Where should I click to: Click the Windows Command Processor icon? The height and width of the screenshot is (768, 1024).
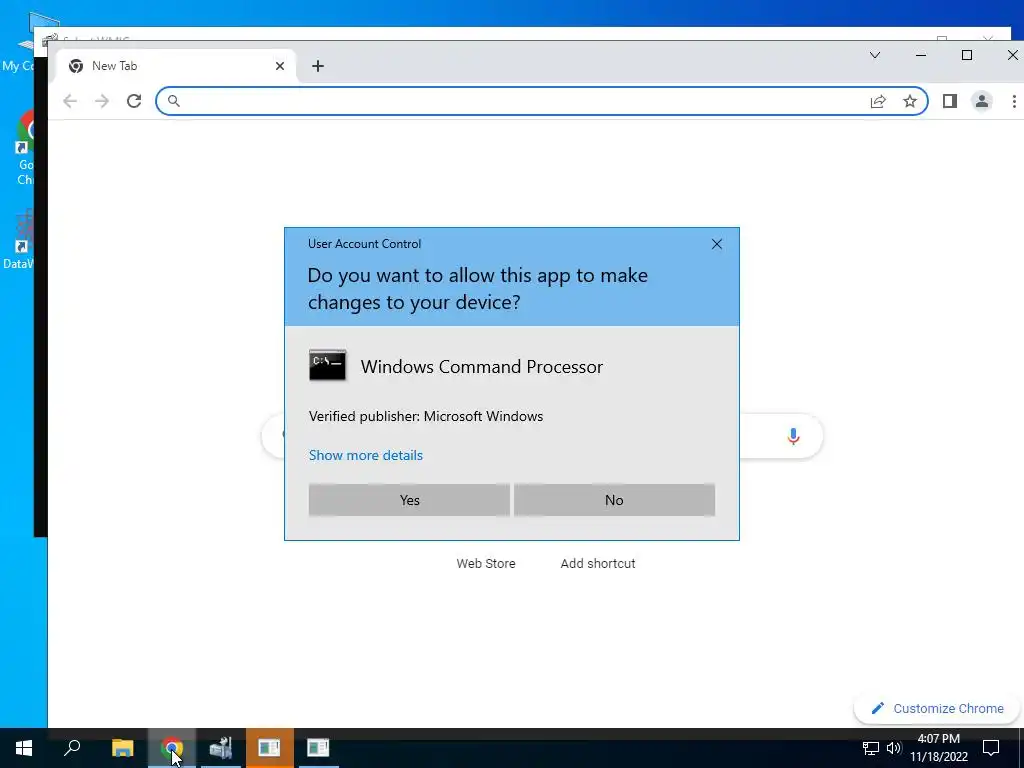tap(327, 365)
